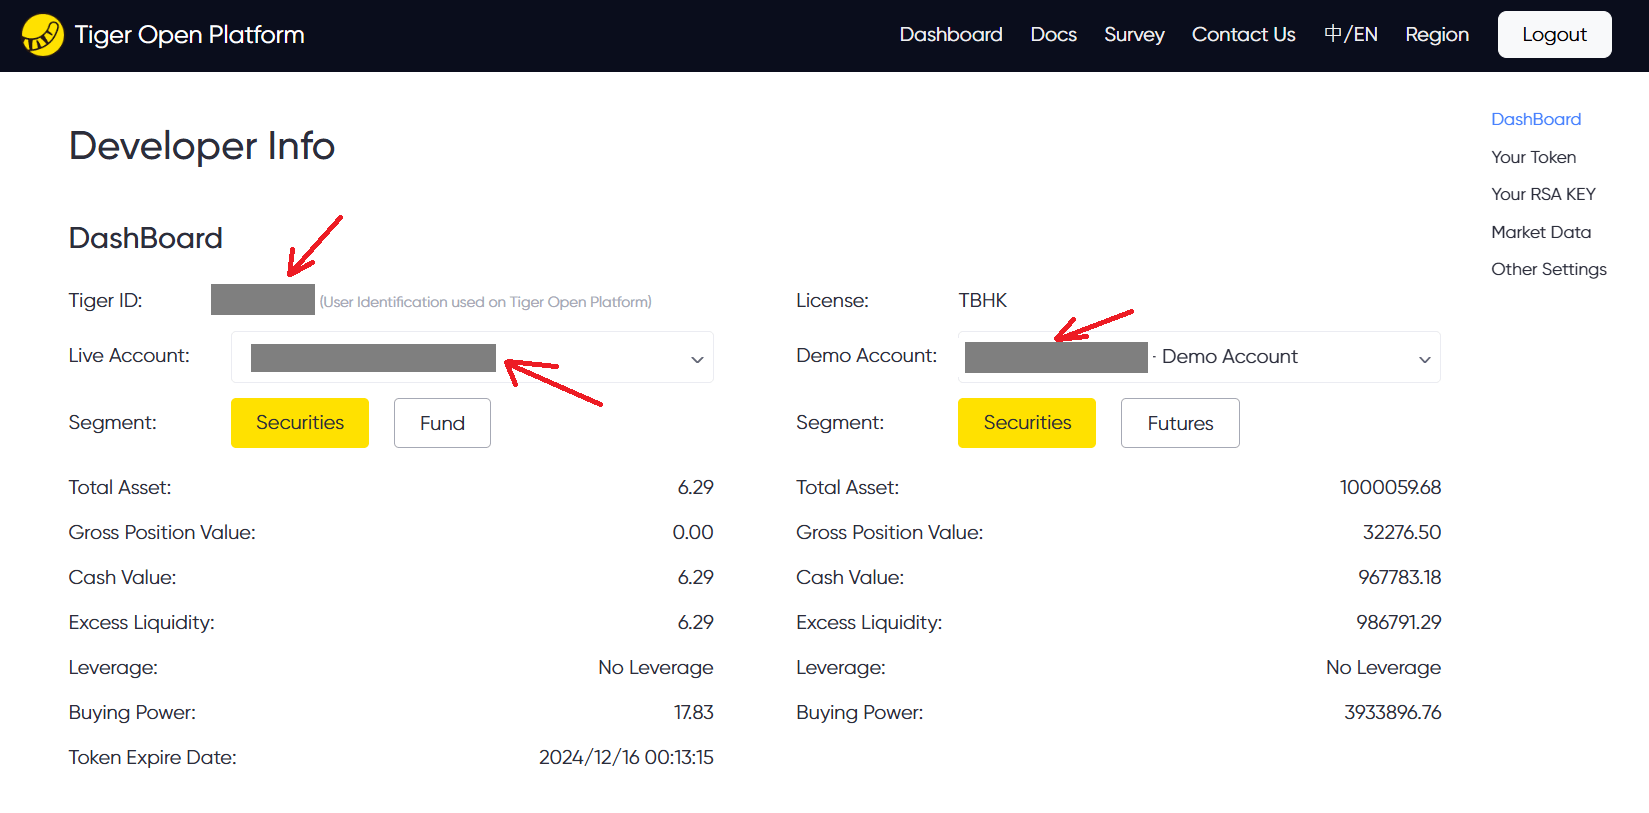Open the Contact Us page
This screenshot has width=1649, height=813.
coord(1243,34)
